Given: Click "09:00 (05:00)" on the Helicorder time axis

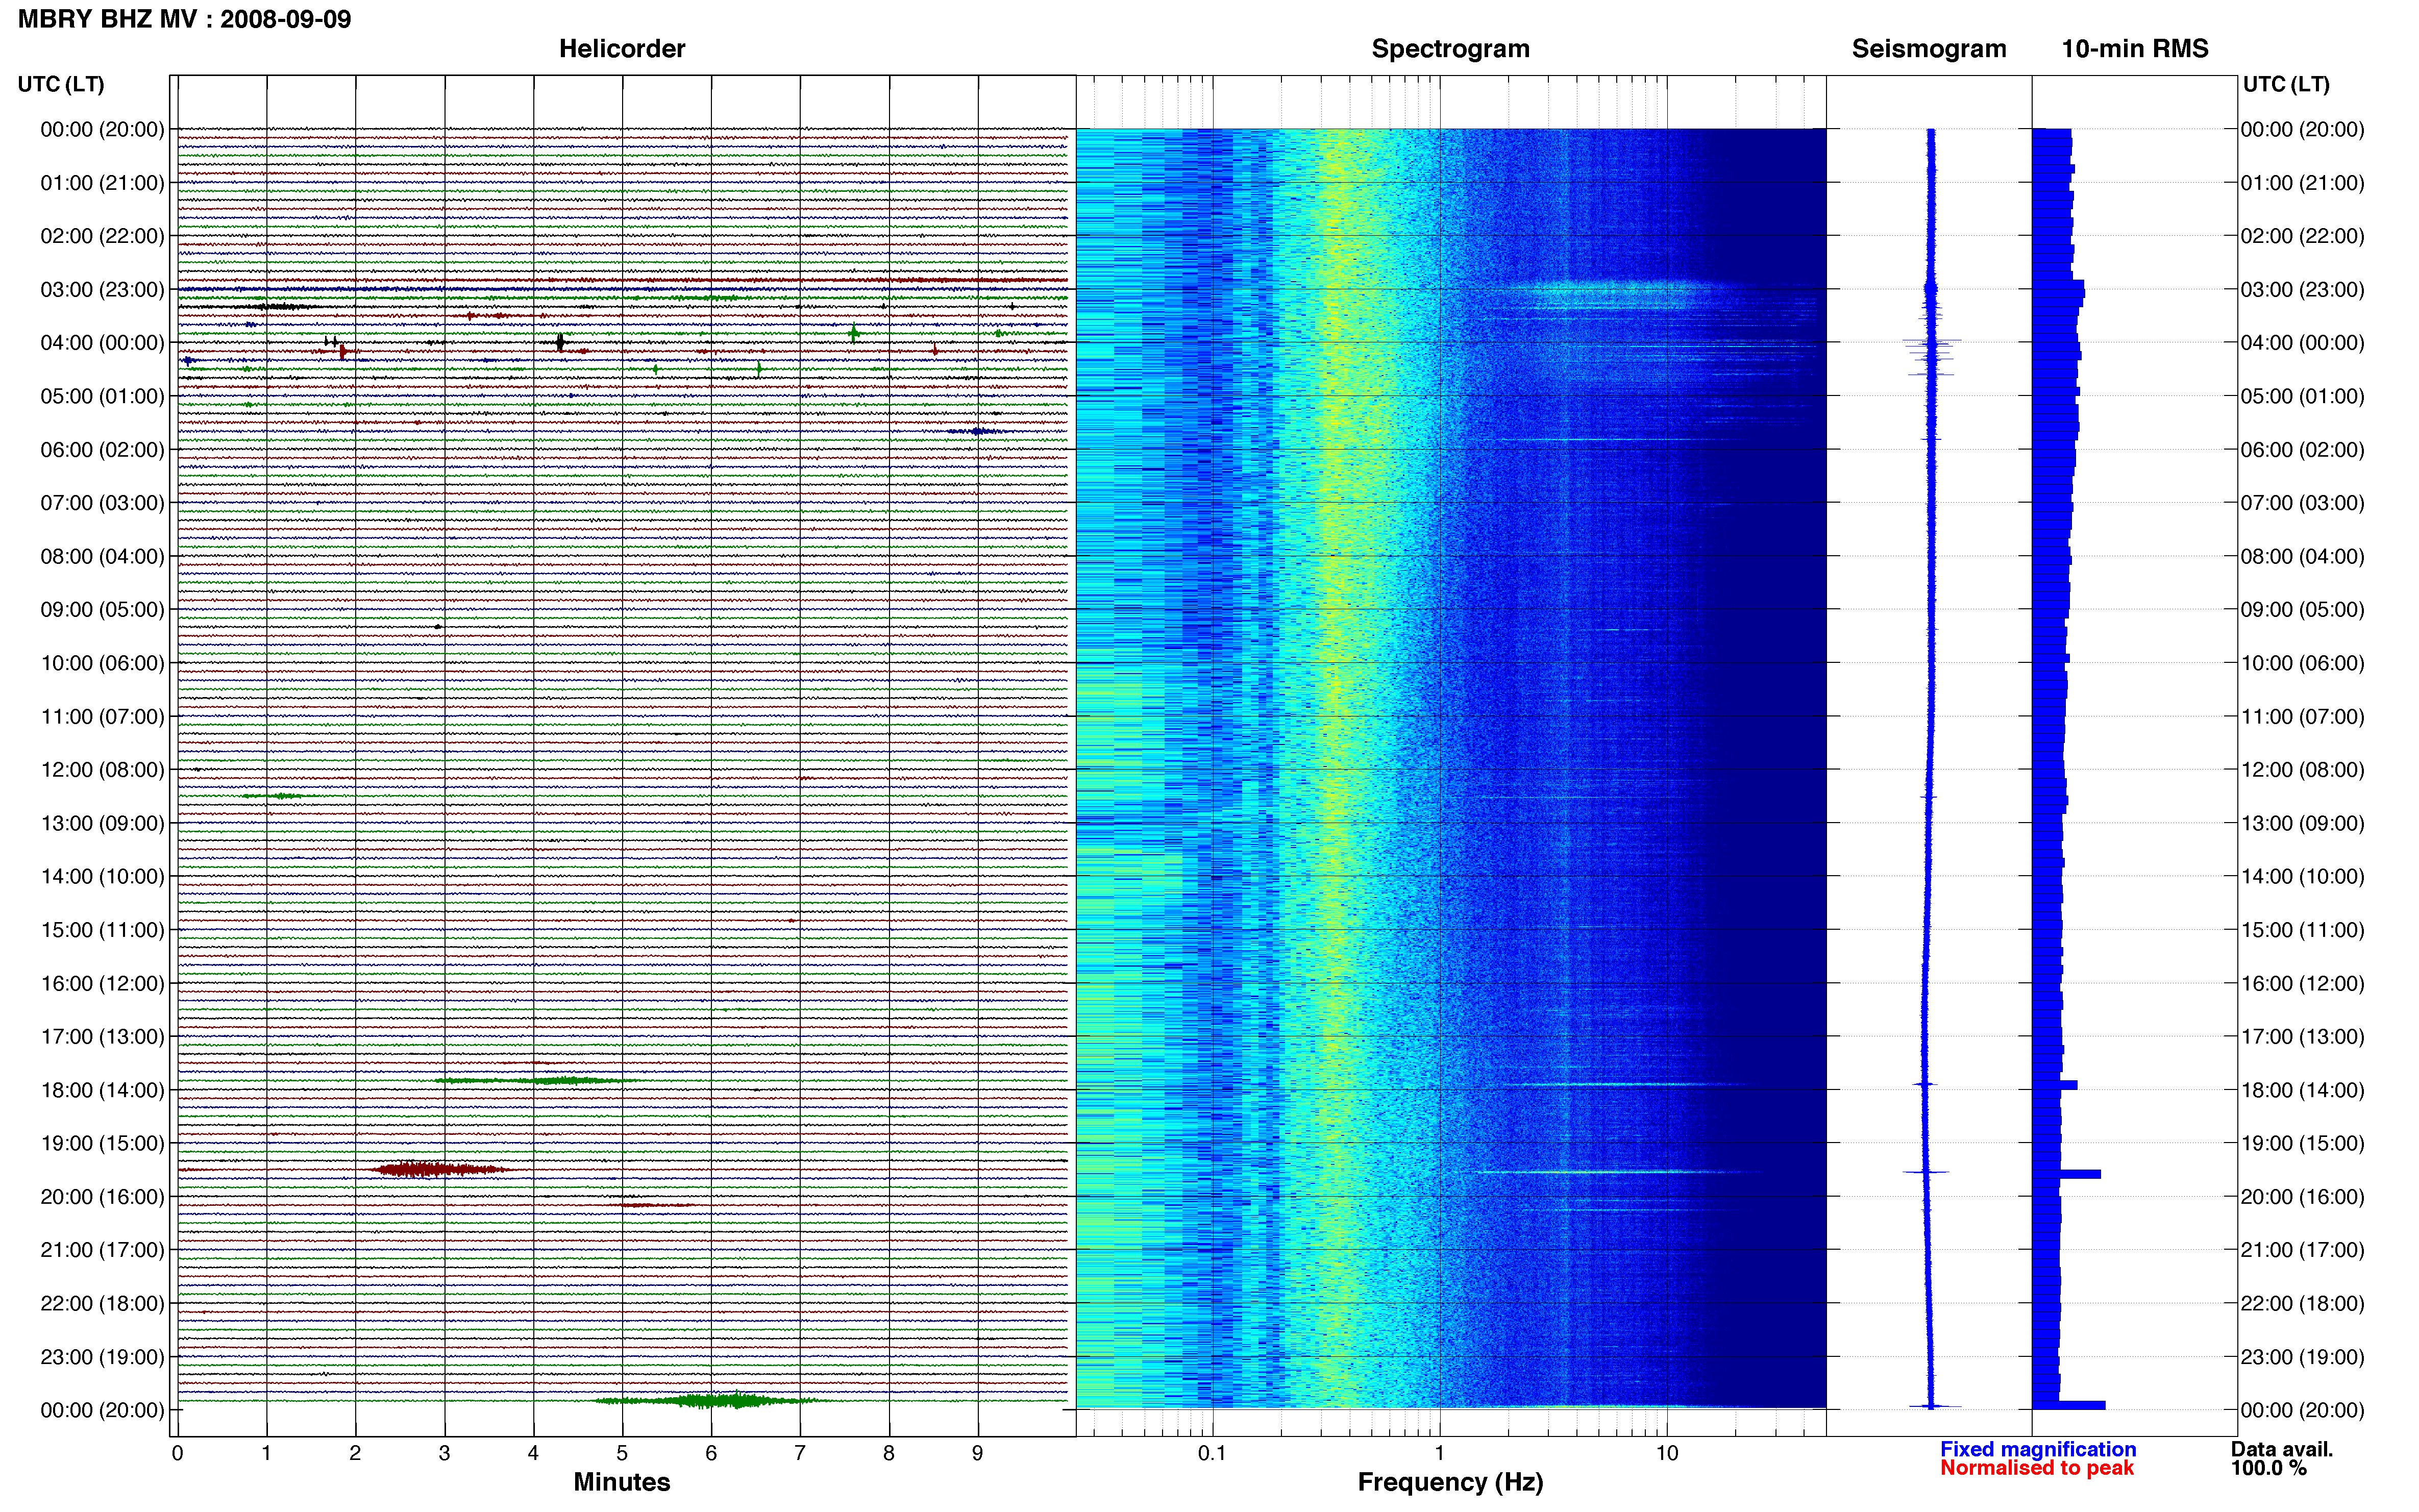Looking at the screenshot, I should click(x=102, y=610).
